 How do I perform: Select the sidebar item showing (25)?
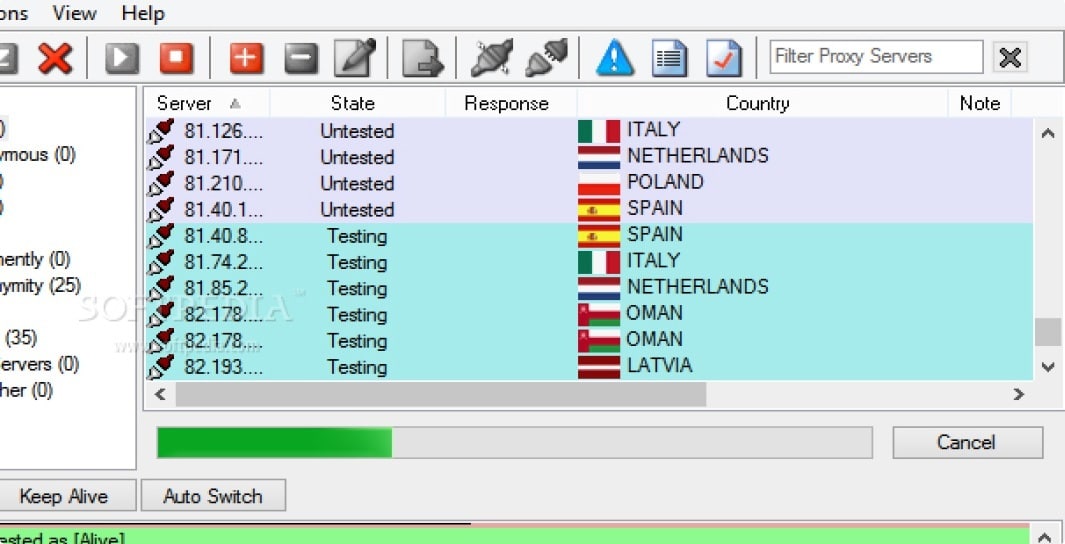[x=41, y=285]
